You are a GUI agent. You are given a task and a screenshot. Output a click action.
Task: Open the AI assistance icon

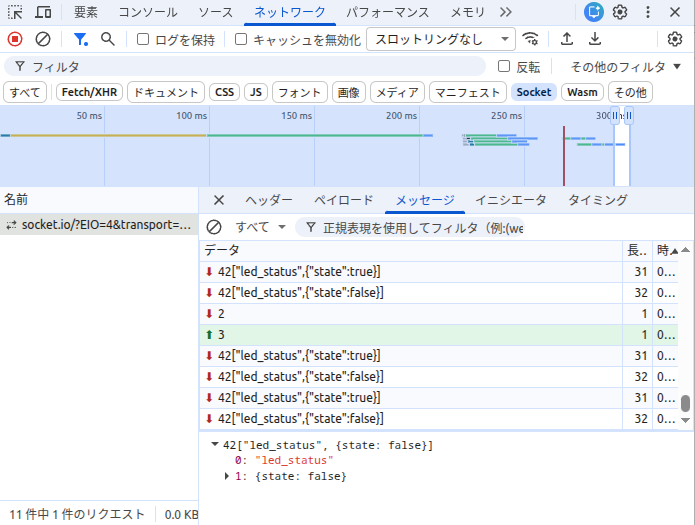coord(593,12)
